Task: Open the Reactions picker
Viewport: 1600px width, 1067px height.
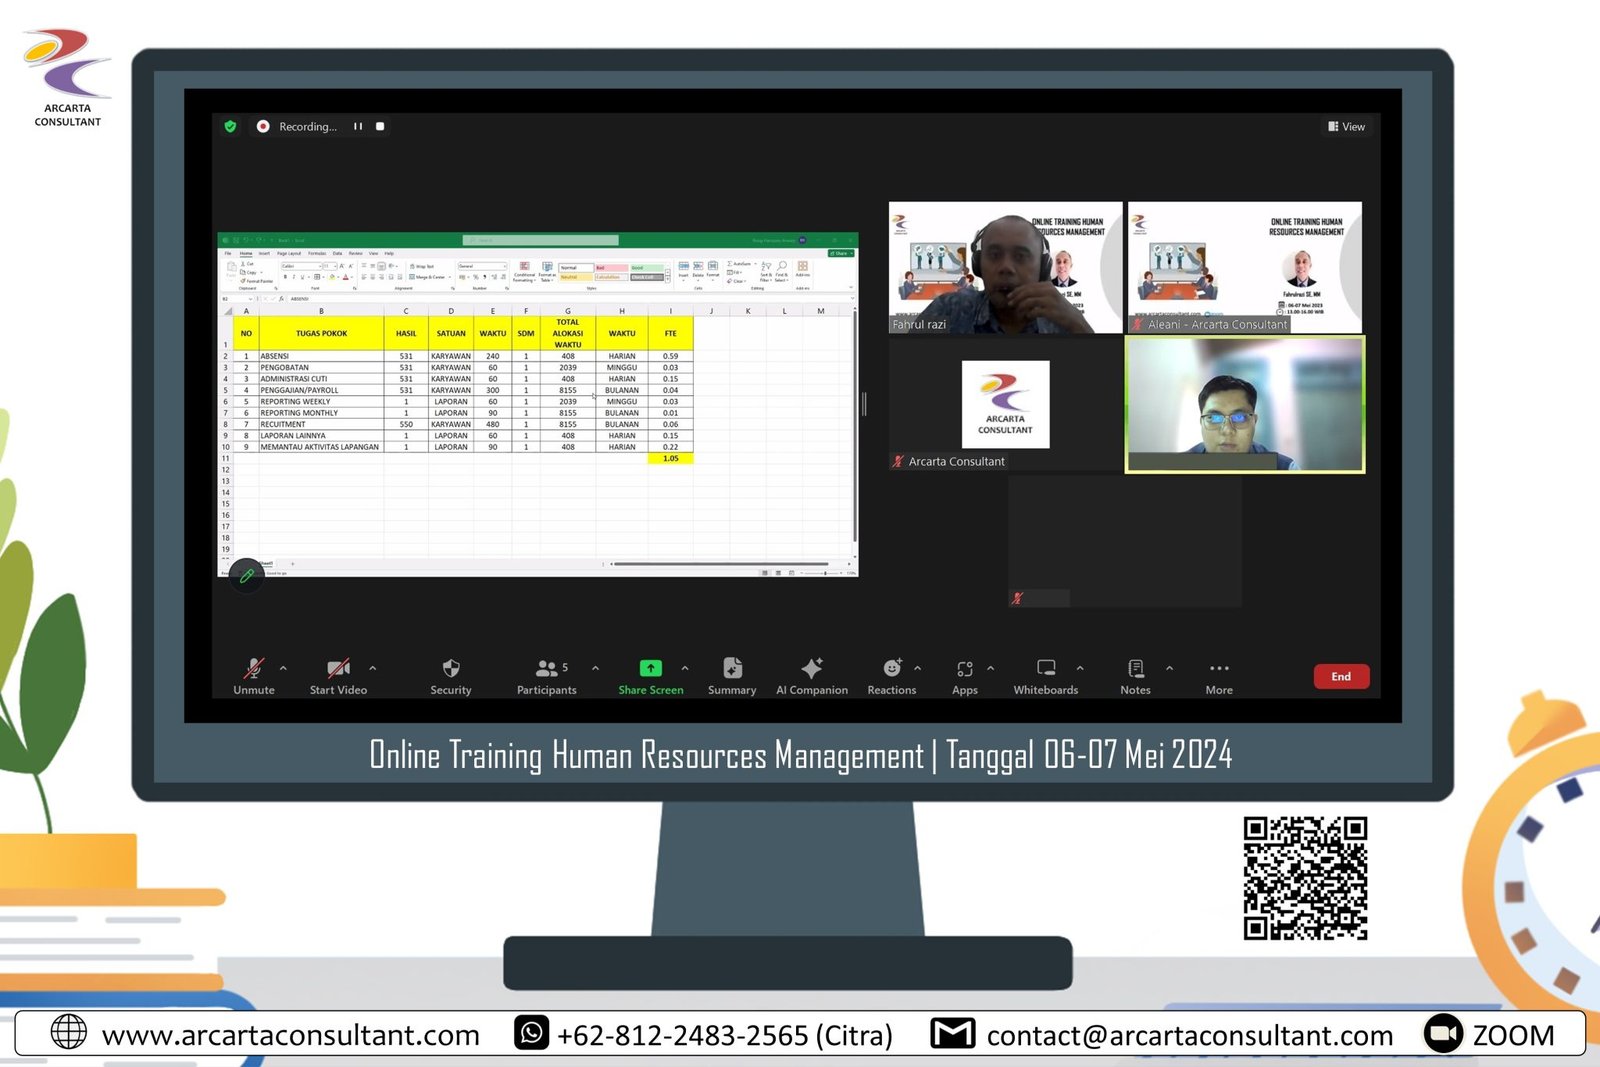Action: [892, 676]
